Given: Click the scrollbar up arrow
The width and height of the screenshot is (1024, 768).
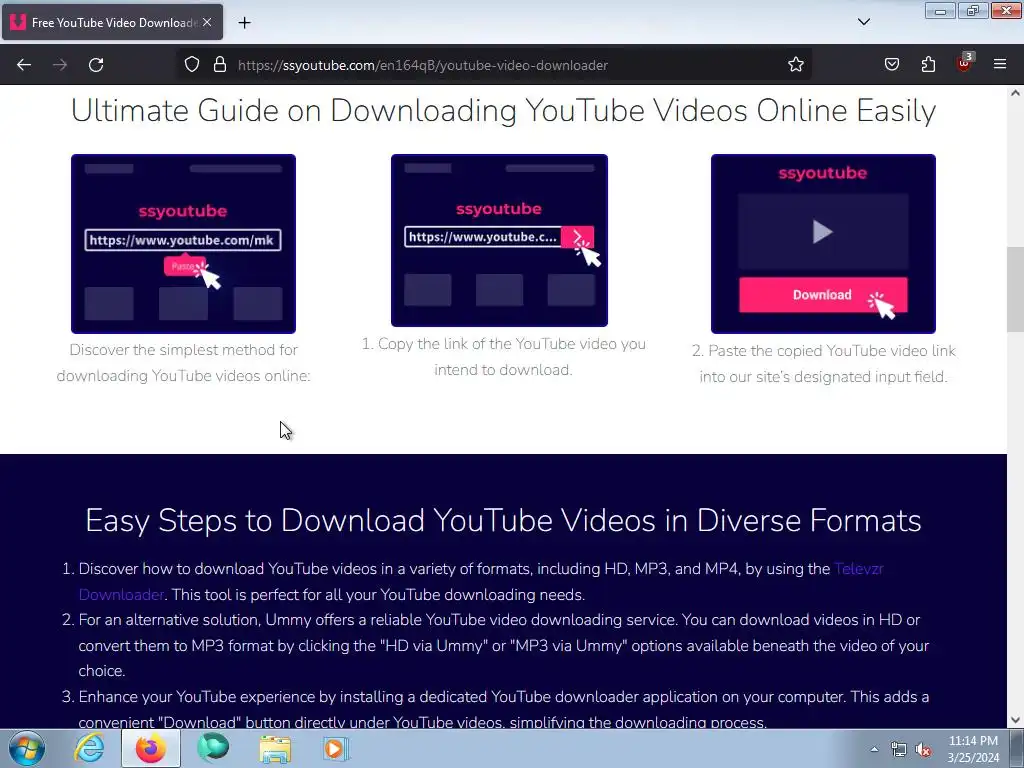Looking at the screenshot, I should pos(1015,93).
